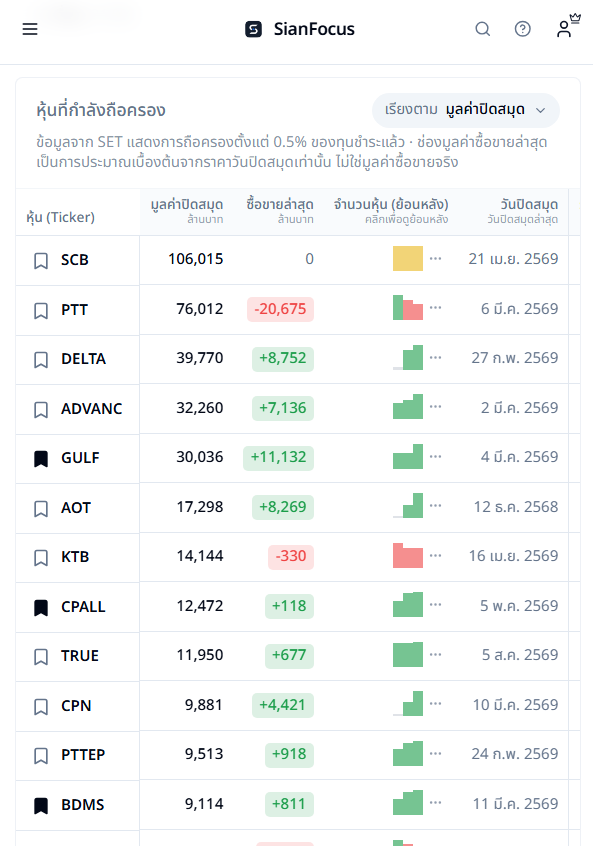
Task: Click the help question mark icon
Action: pos(522,29)
